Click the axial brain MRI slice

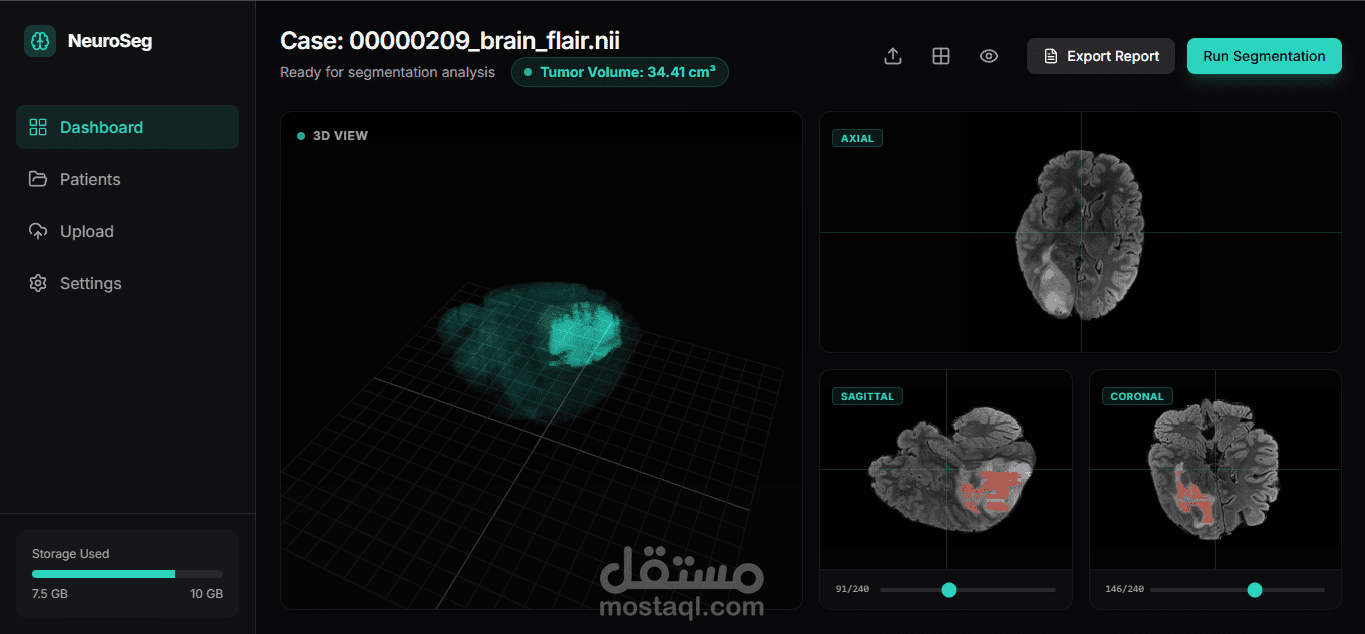pyautogui.click(x=1078, y=233)
